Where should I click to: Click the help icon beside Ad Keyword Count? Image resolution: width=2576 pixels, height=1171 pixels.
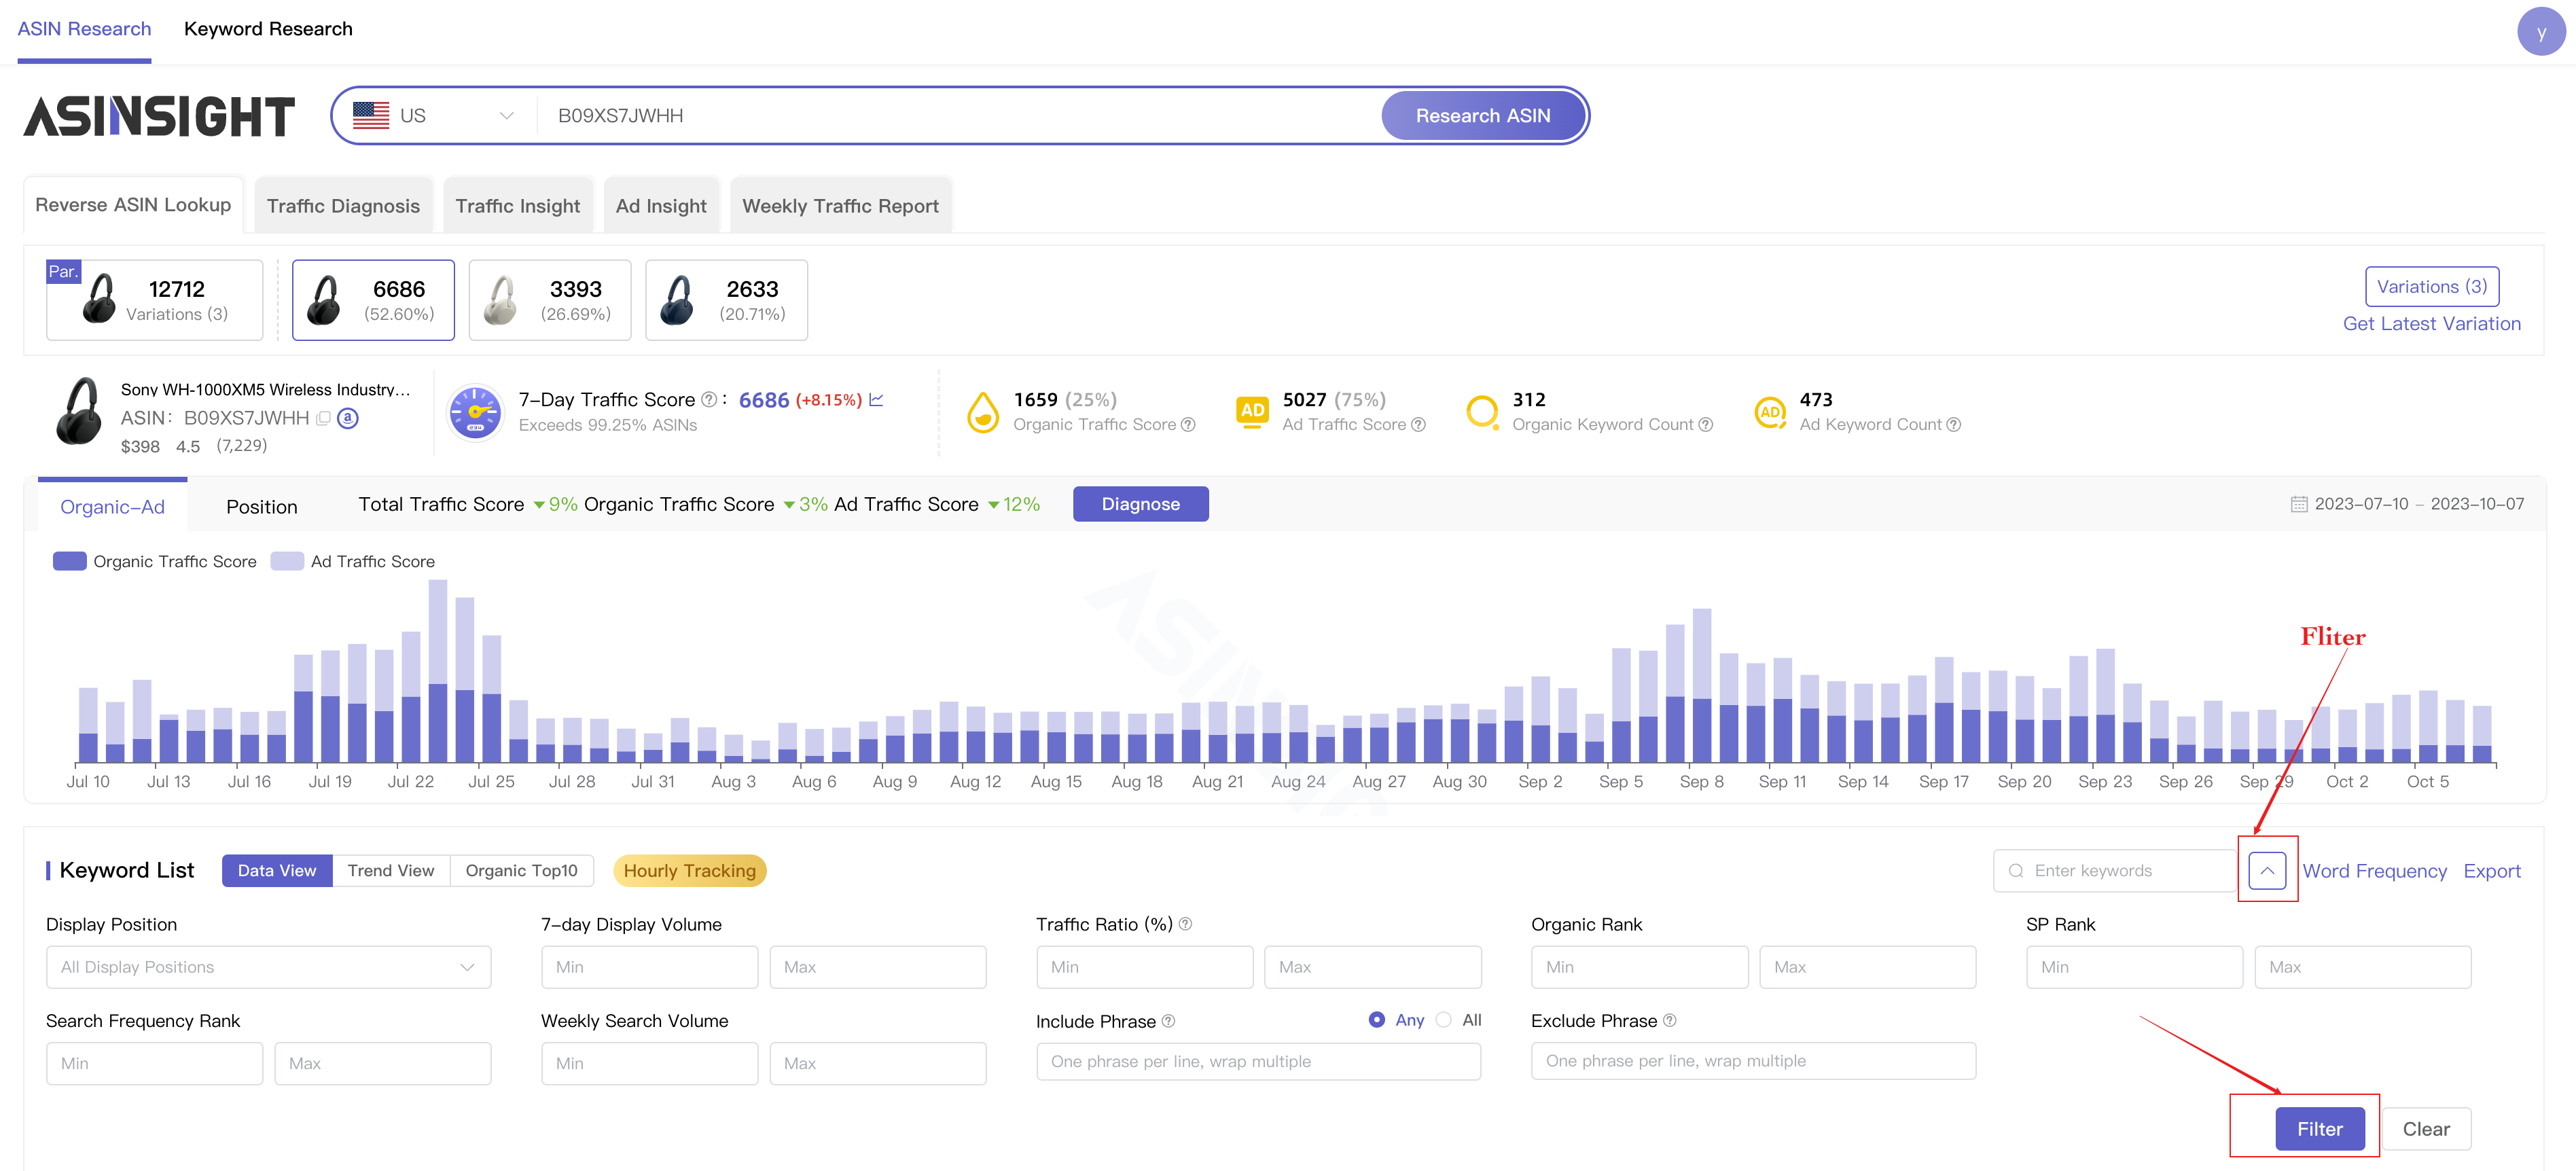(1953, 425)
